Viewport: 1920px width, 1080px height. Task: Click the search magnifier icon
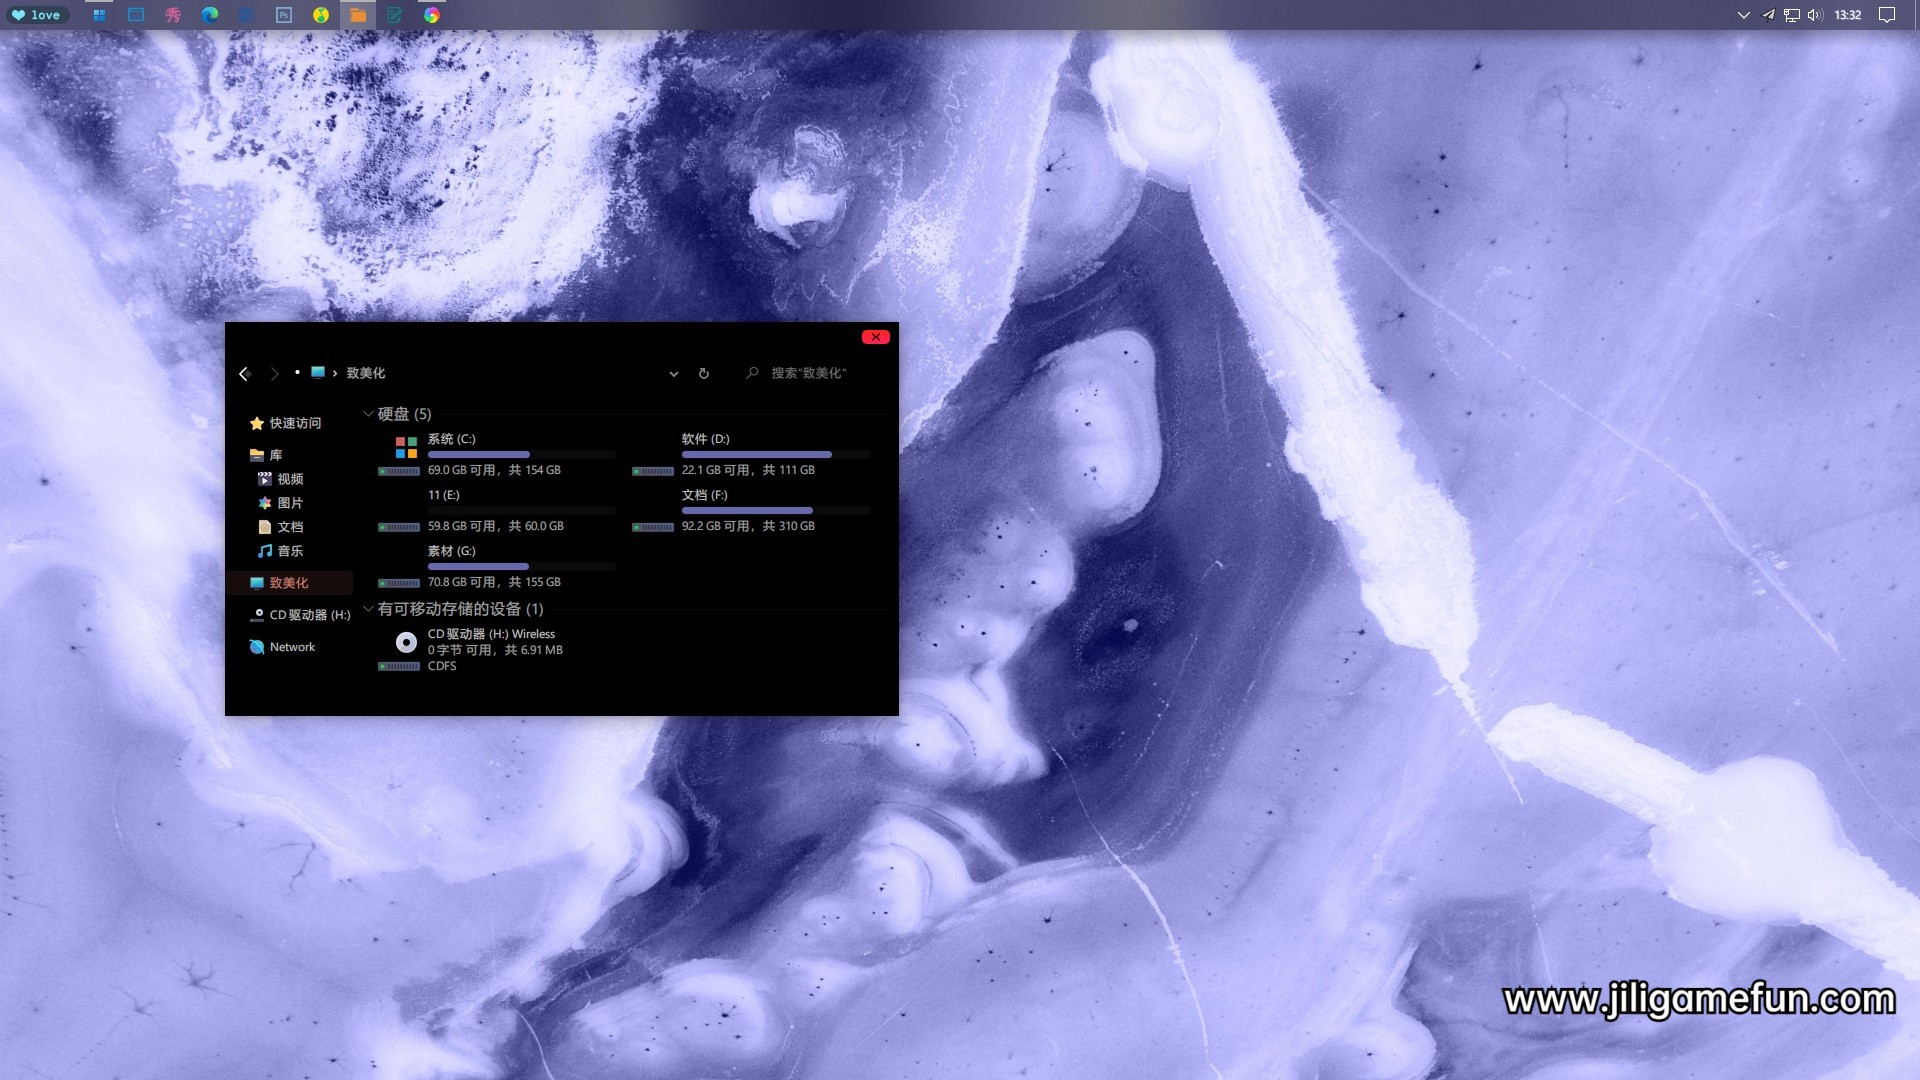[752, 372]
